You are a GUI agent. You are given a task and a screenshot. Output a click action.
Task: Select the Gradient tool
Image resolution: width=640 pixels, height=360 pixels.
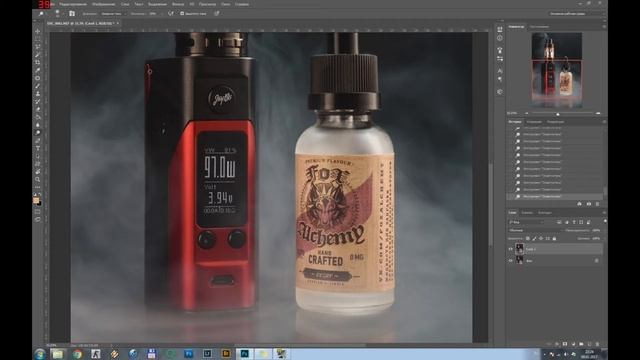coord(38,117)
